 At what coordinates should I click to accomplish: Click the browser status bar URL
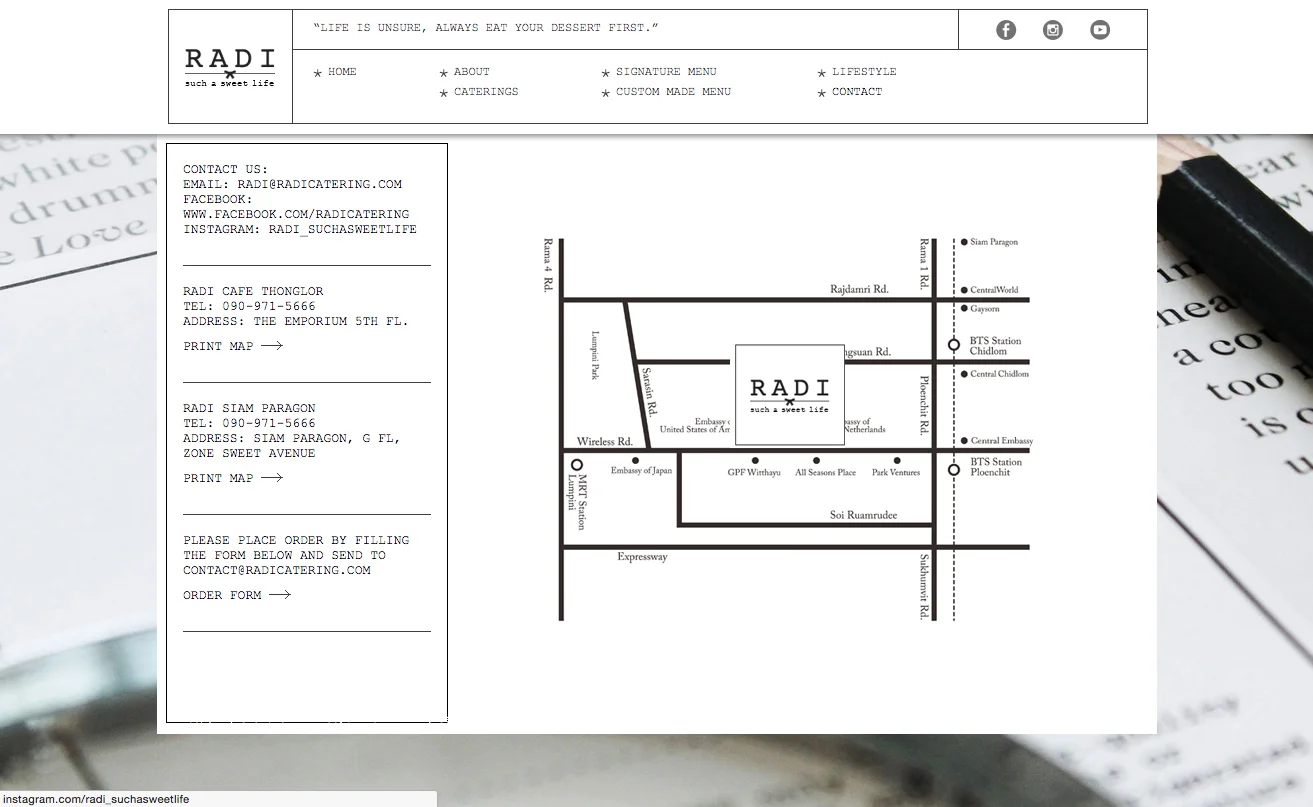coord(96,799)
